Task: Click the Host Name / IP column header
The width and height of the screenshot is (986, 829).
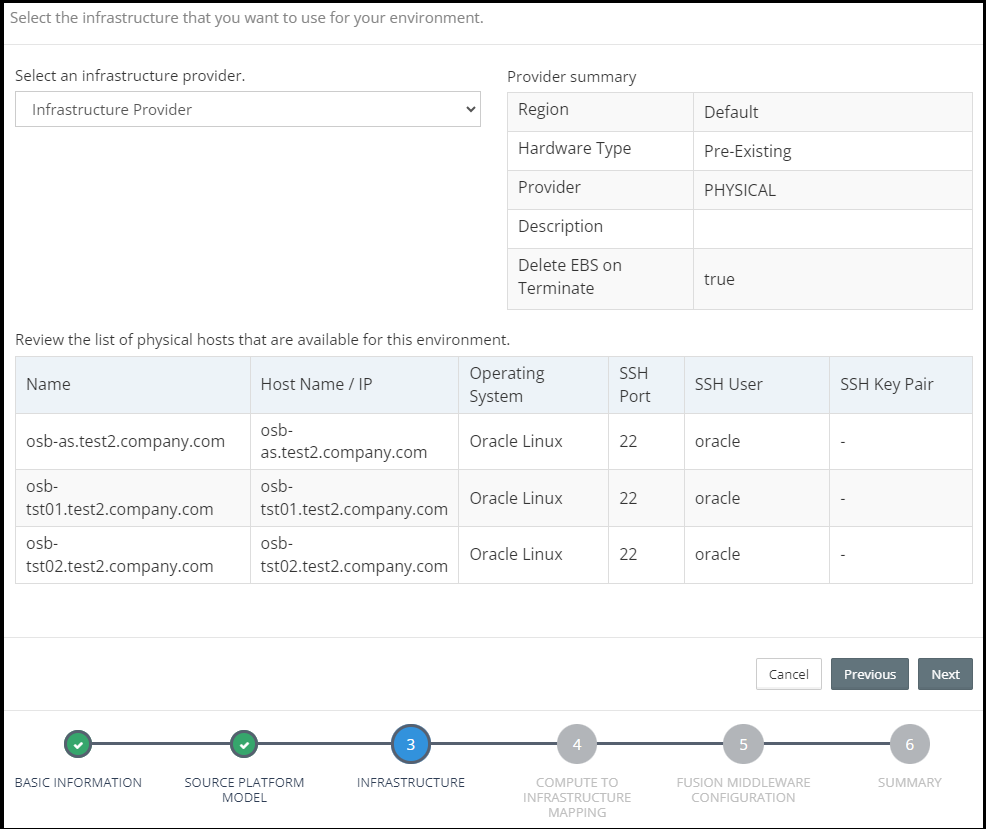Action: 316,385
